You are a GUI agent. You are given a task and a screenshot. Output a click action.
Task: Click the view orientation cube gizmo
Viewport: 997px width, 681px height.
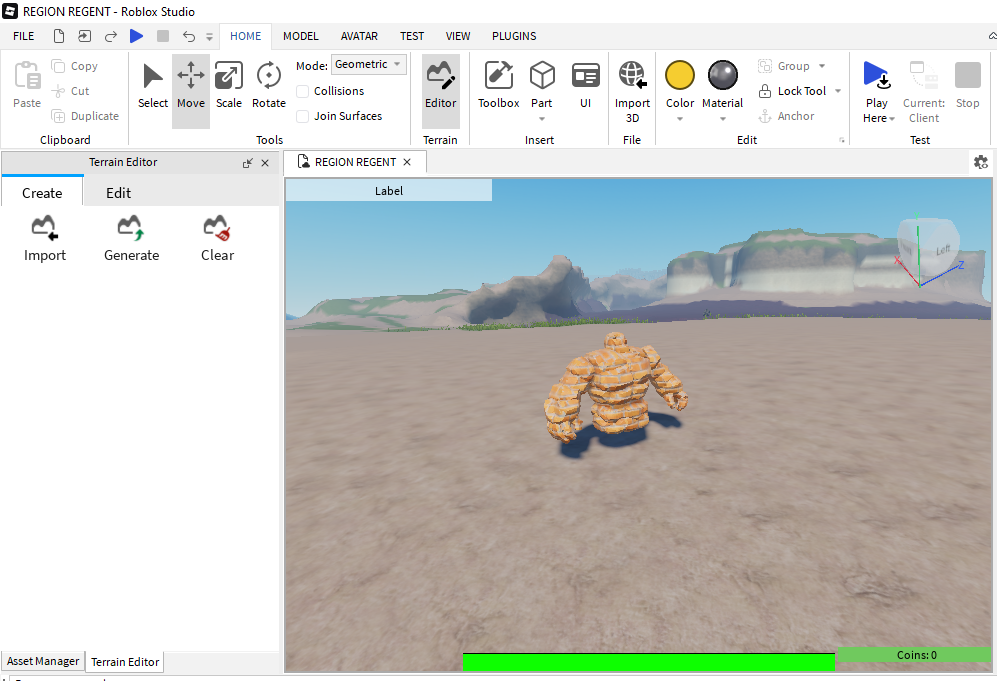tap(928, 245)
